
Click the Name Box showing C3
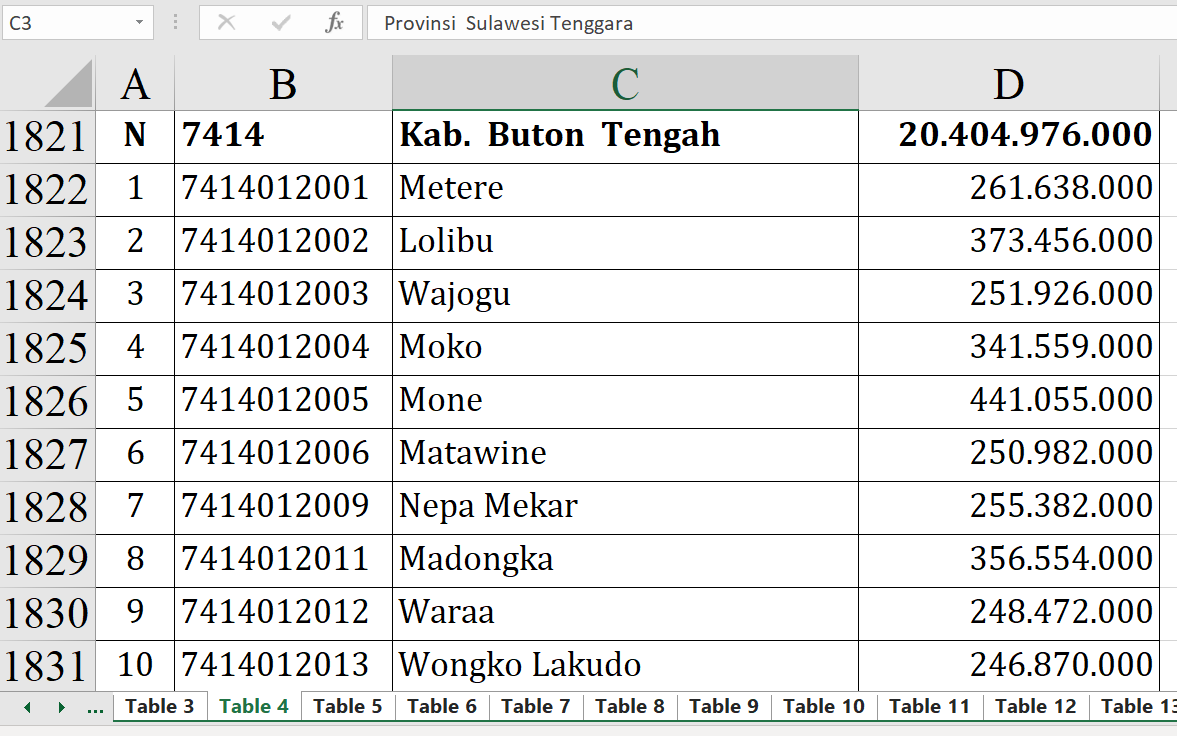coord(65,22)
